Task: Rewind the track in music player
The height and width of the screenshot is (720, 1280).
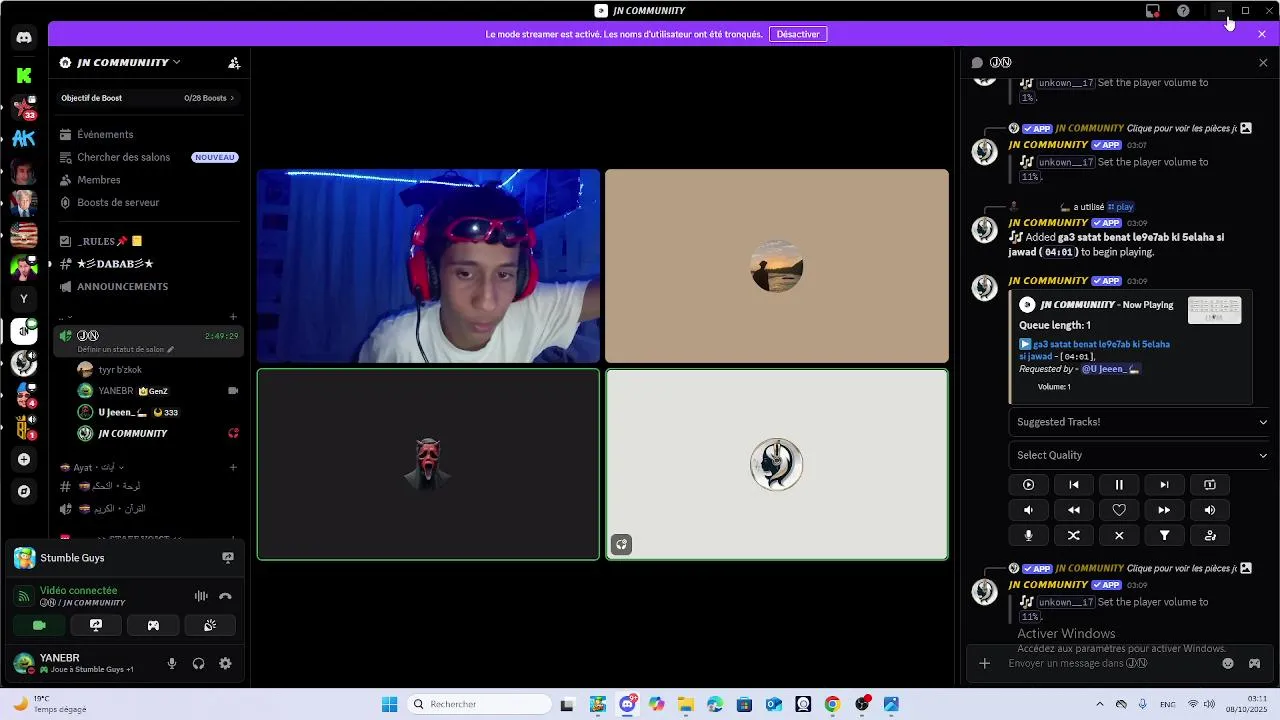Action: coord(1074,510)
